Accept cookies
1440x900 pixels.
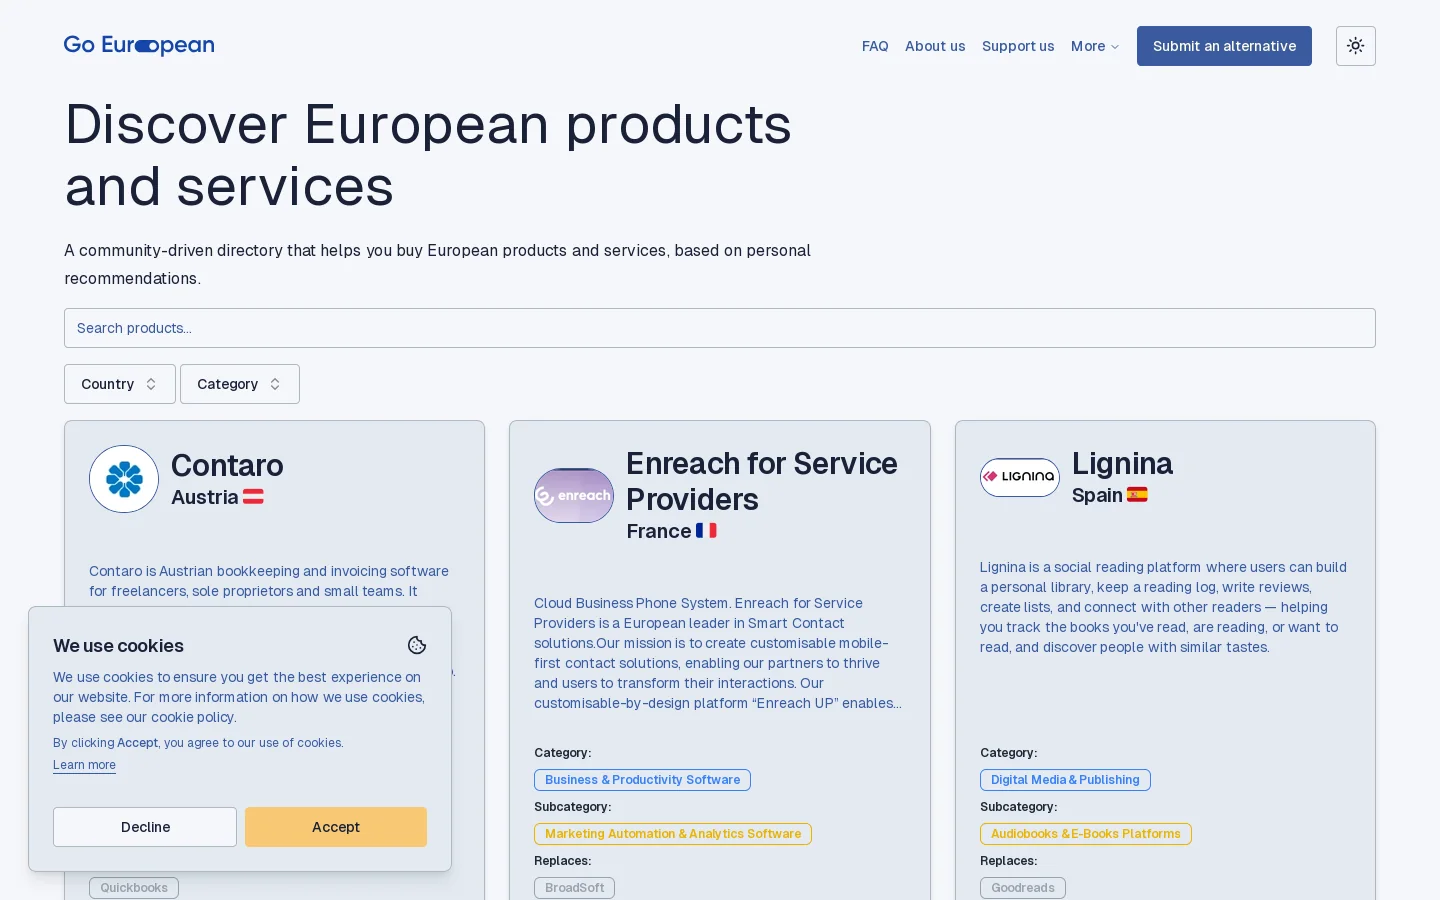tap(336, 827)
